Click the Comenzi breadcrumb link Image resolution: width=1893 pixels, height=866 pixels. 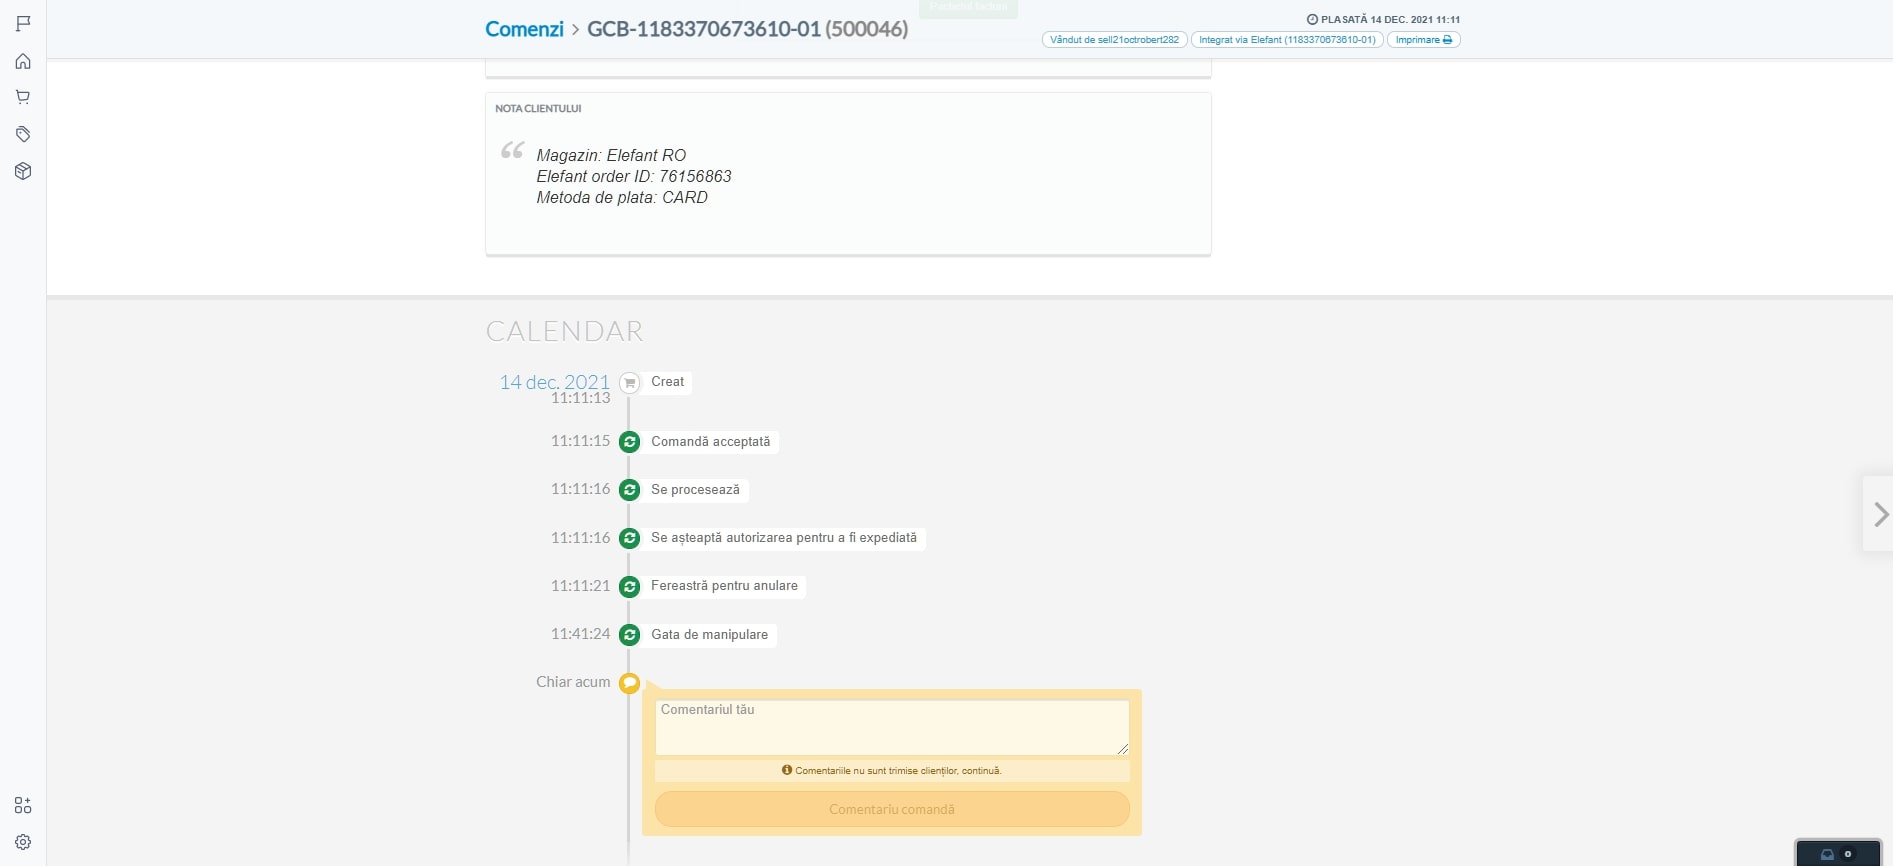pyautogui.click(x=524, y=29)
